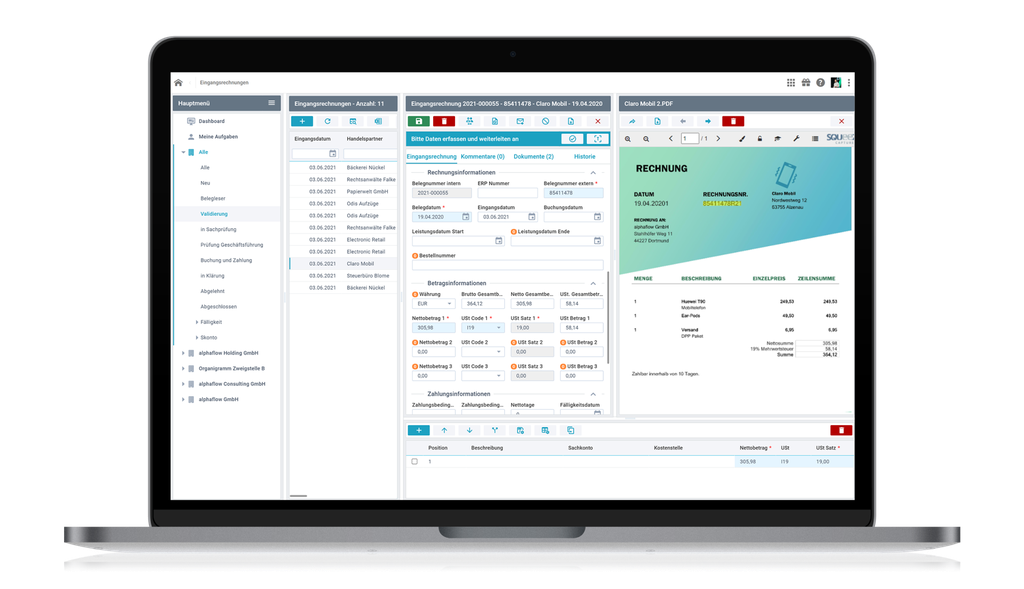This screenshot has width=1024, height=589.
Task: Select the Steuerbüro Blome invoice row
Action: (344, 276)
